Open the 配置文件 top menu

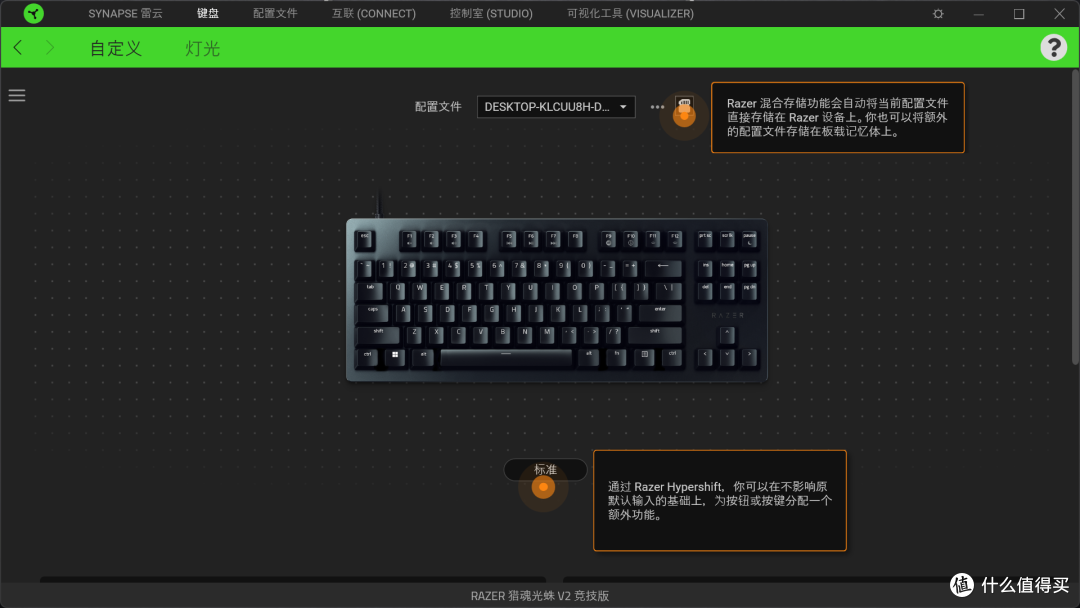click(x=275, y=13)
